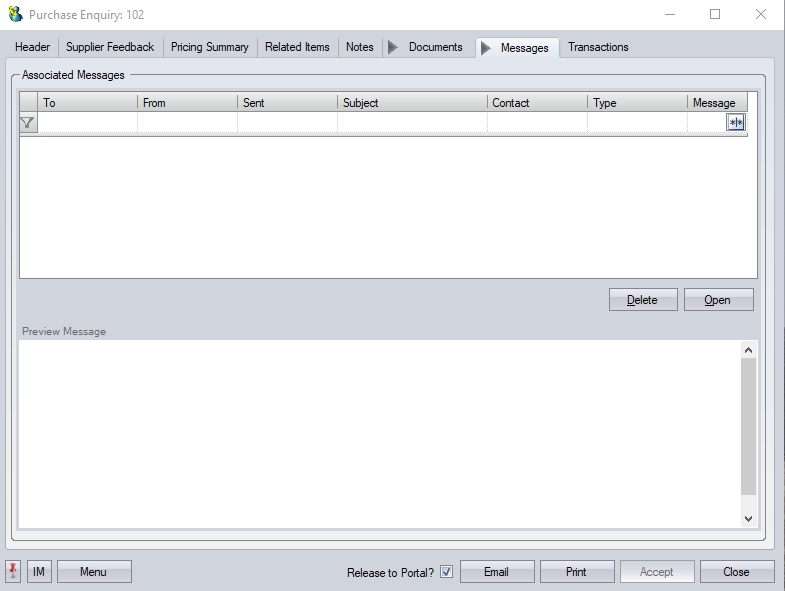Click the arrow icon beside Messages tab

[x=486, y=48]
